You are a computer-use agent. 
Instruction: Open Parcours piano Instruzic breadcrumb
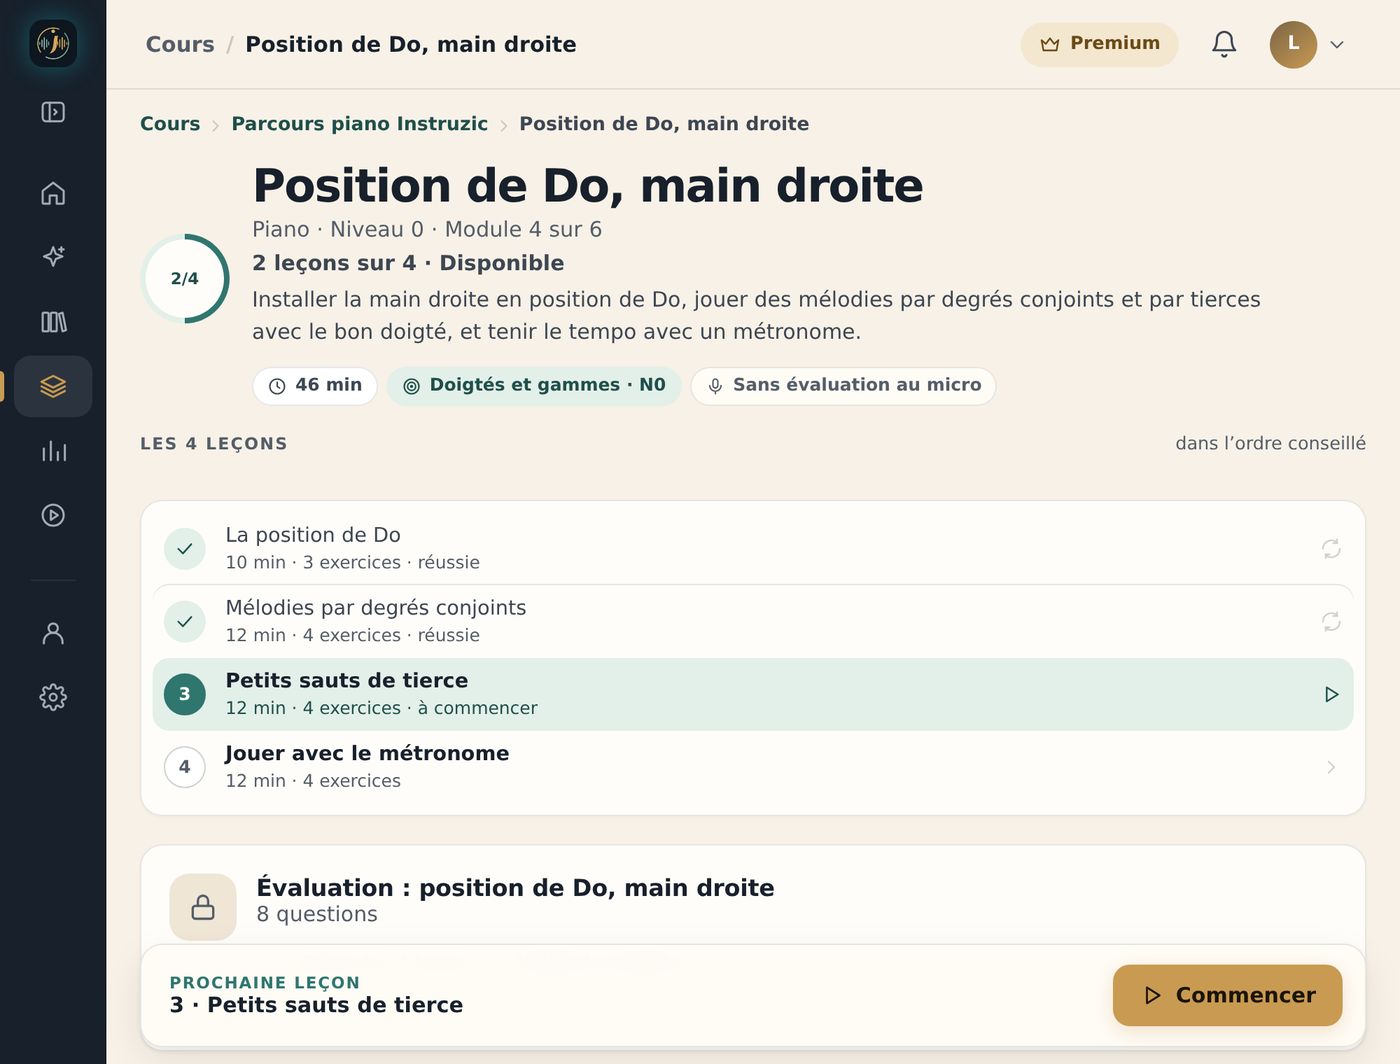(360, 124)
